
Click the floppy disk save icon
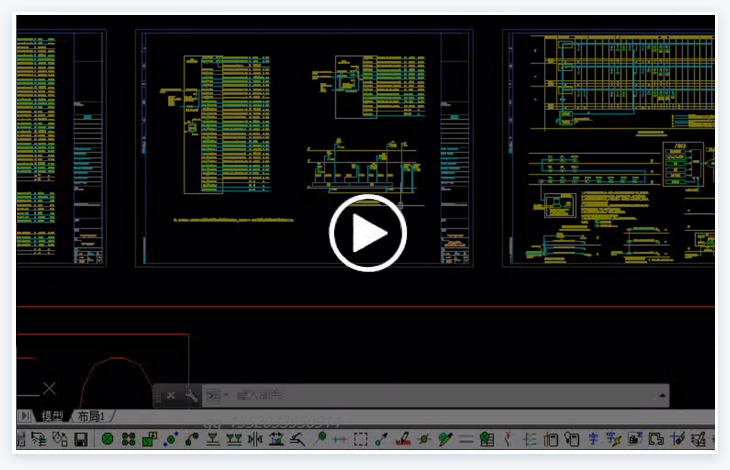pos(81,439)
